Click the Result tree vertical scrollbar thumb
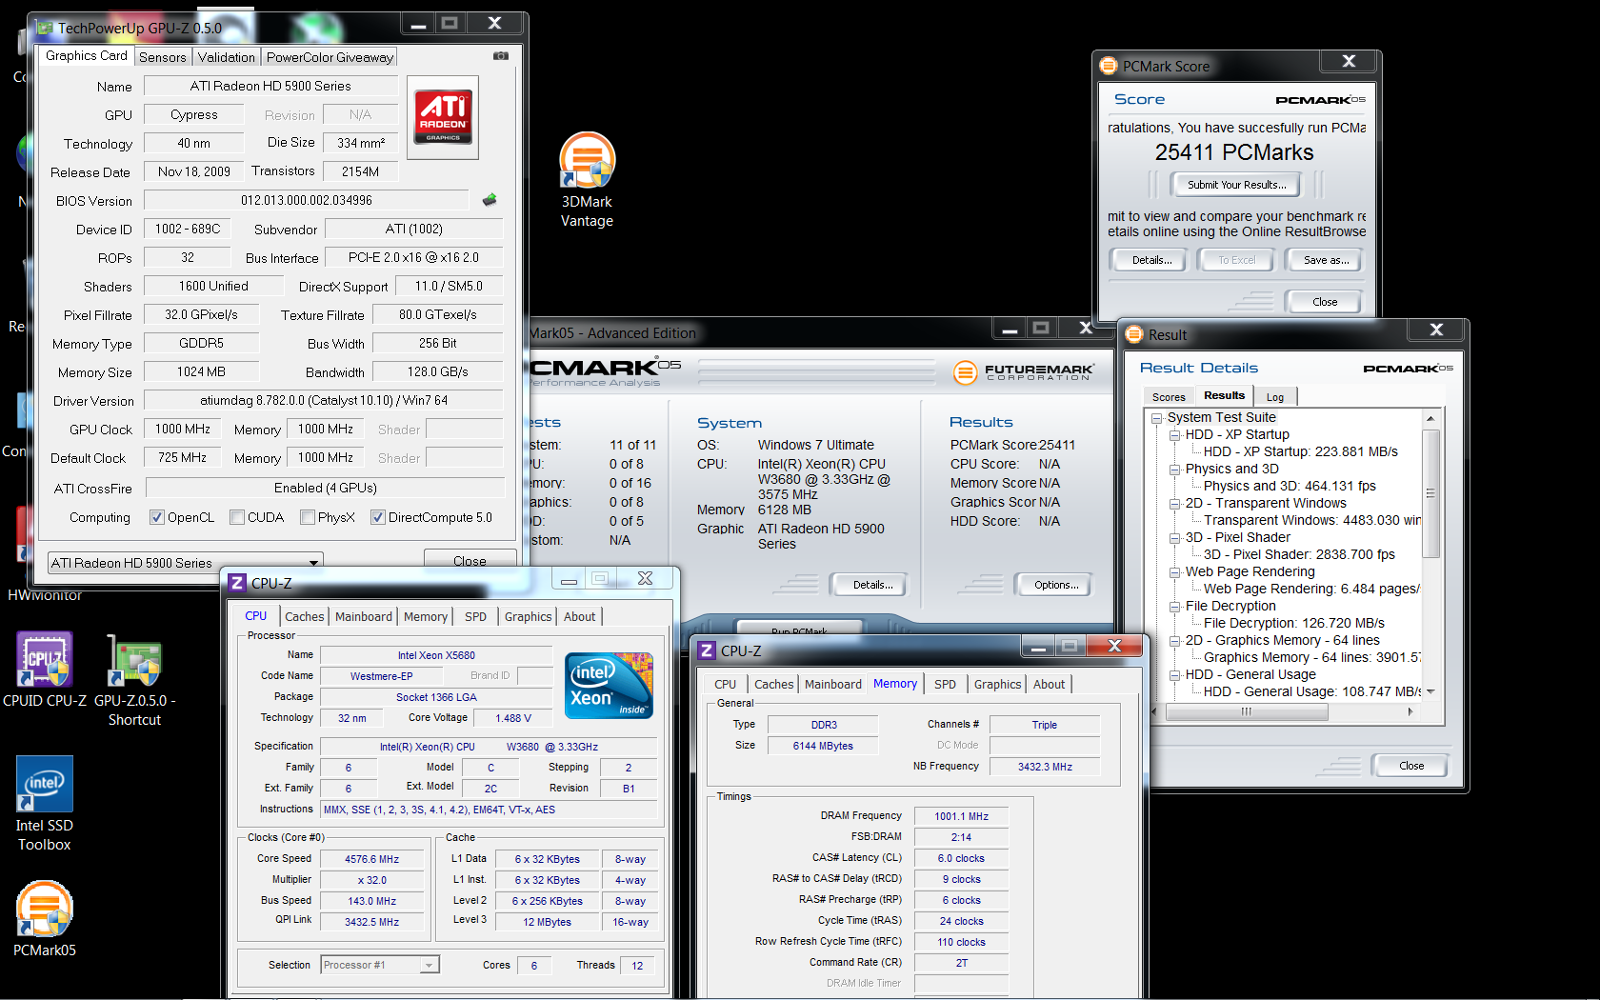This screenshot has width=1600, height=1000. point(1430,492)
